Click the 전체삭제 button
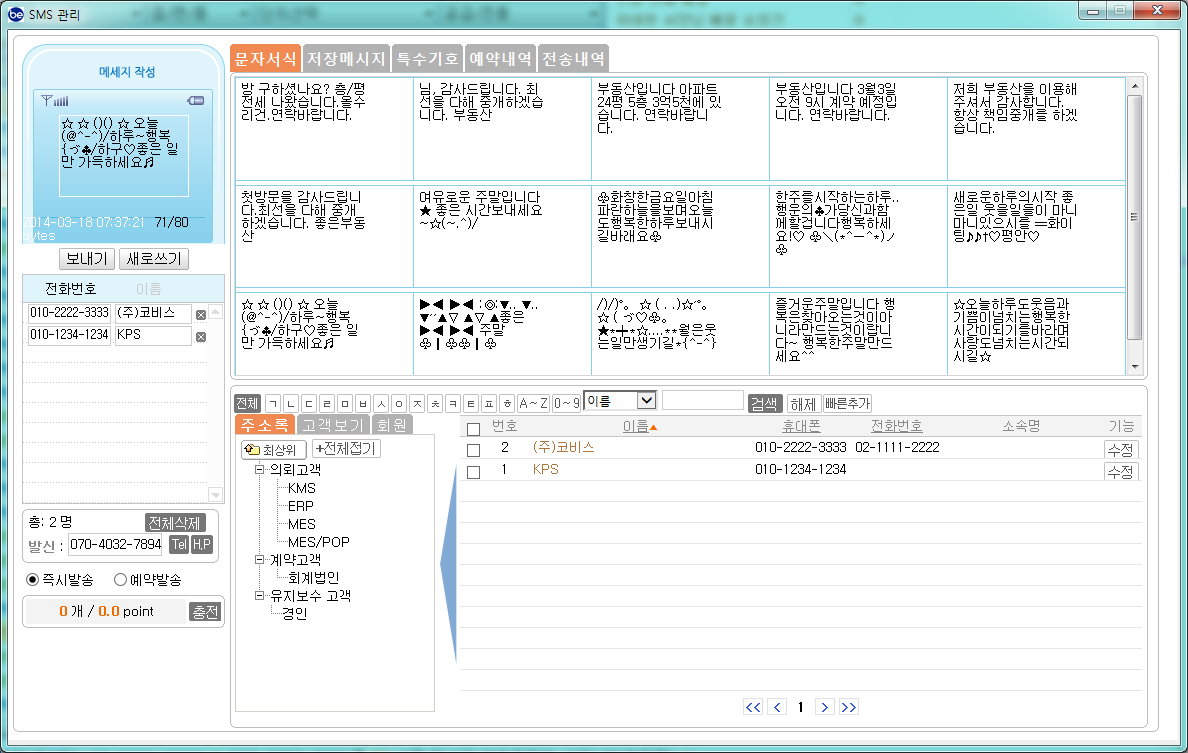This screenshot has width=1188, height=753. tap(175, 523)
